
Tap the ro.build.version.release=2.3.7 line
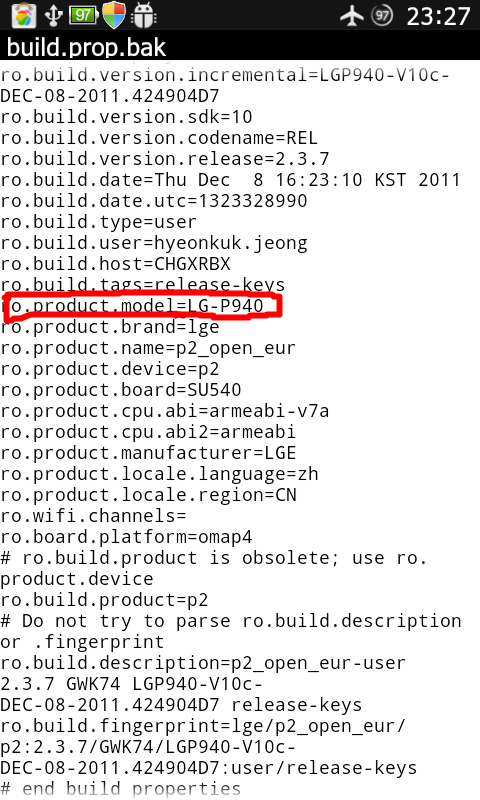[165, 159]
